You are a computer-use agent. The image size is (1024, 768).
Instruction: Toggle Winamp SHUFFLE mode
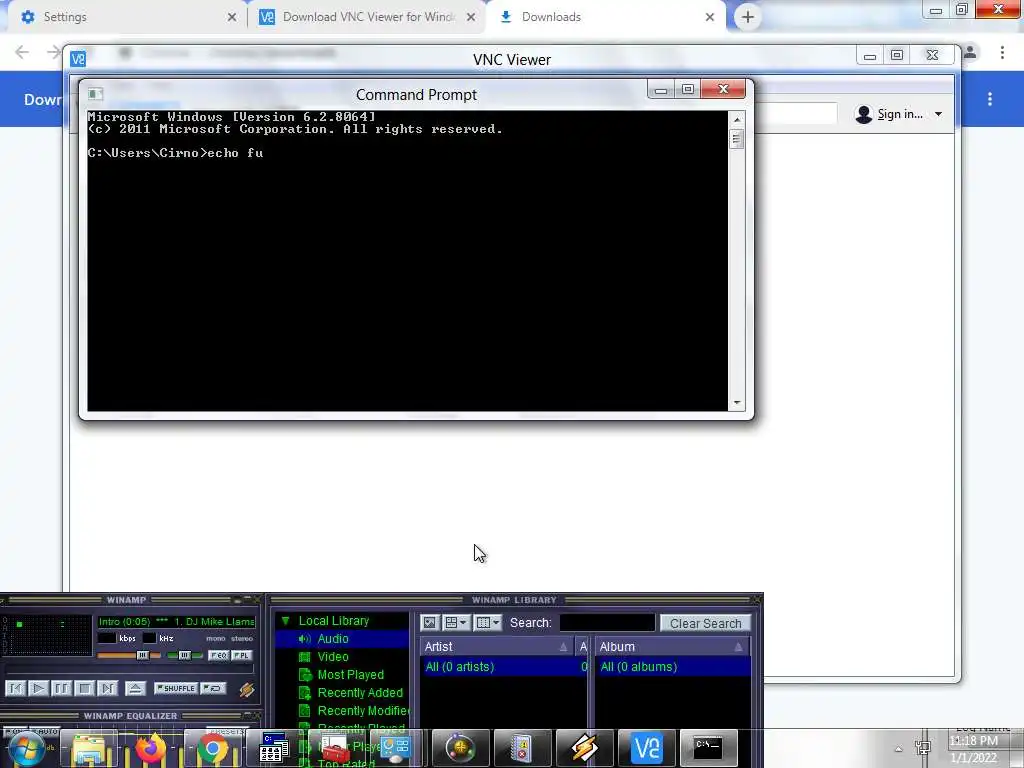(176, 688)
